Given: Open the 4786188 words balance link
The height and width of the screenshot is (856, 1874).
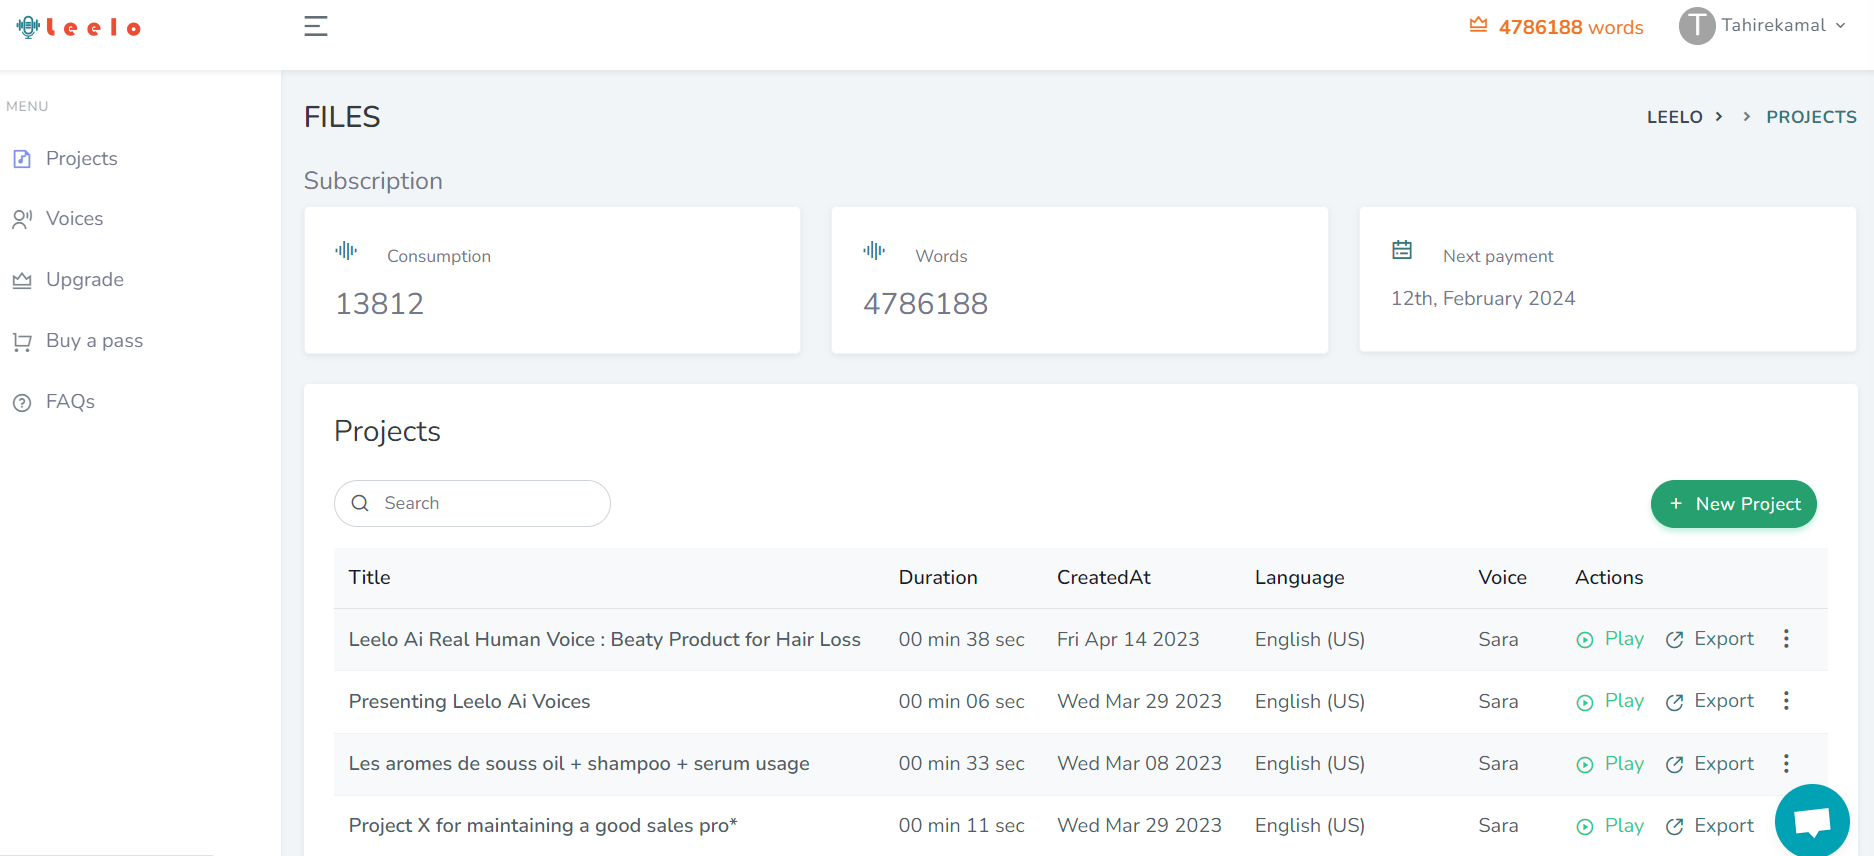Looking at the screenshot, I should pyautogui.click(x=1571, y=27).
